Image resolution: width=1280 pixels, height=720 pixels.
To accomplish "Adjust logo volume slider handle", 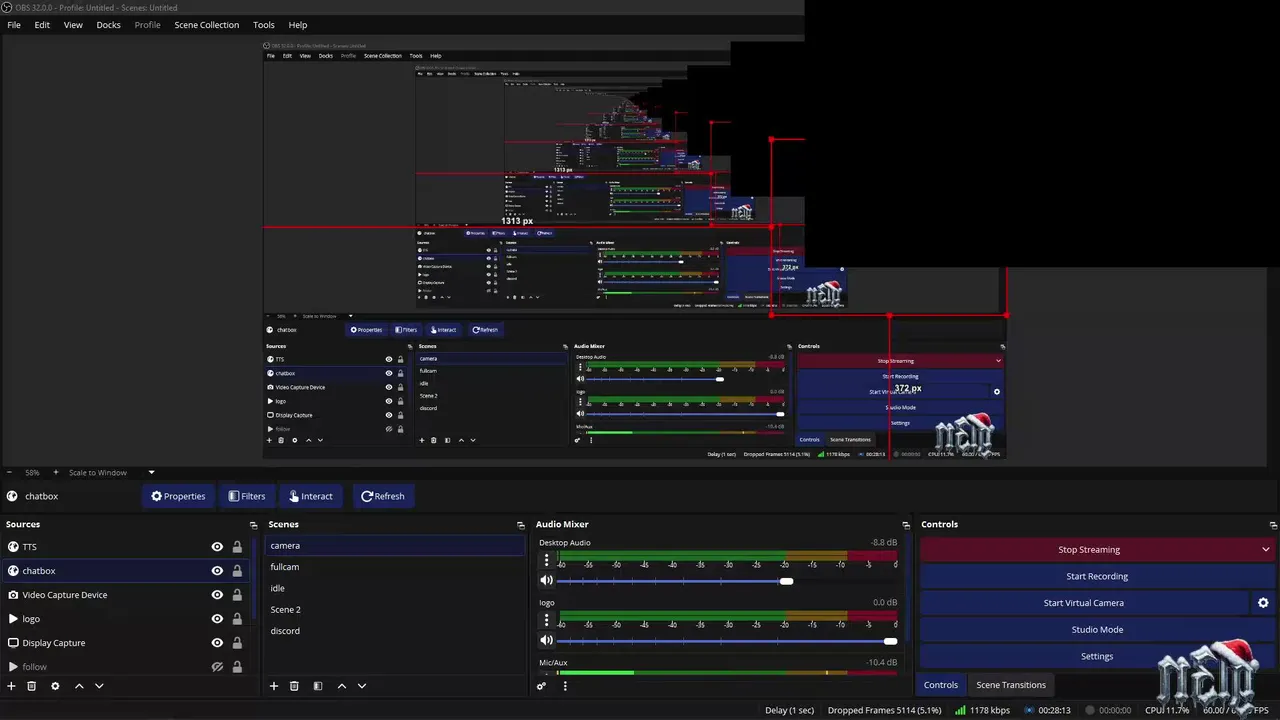I will (890, 641).
